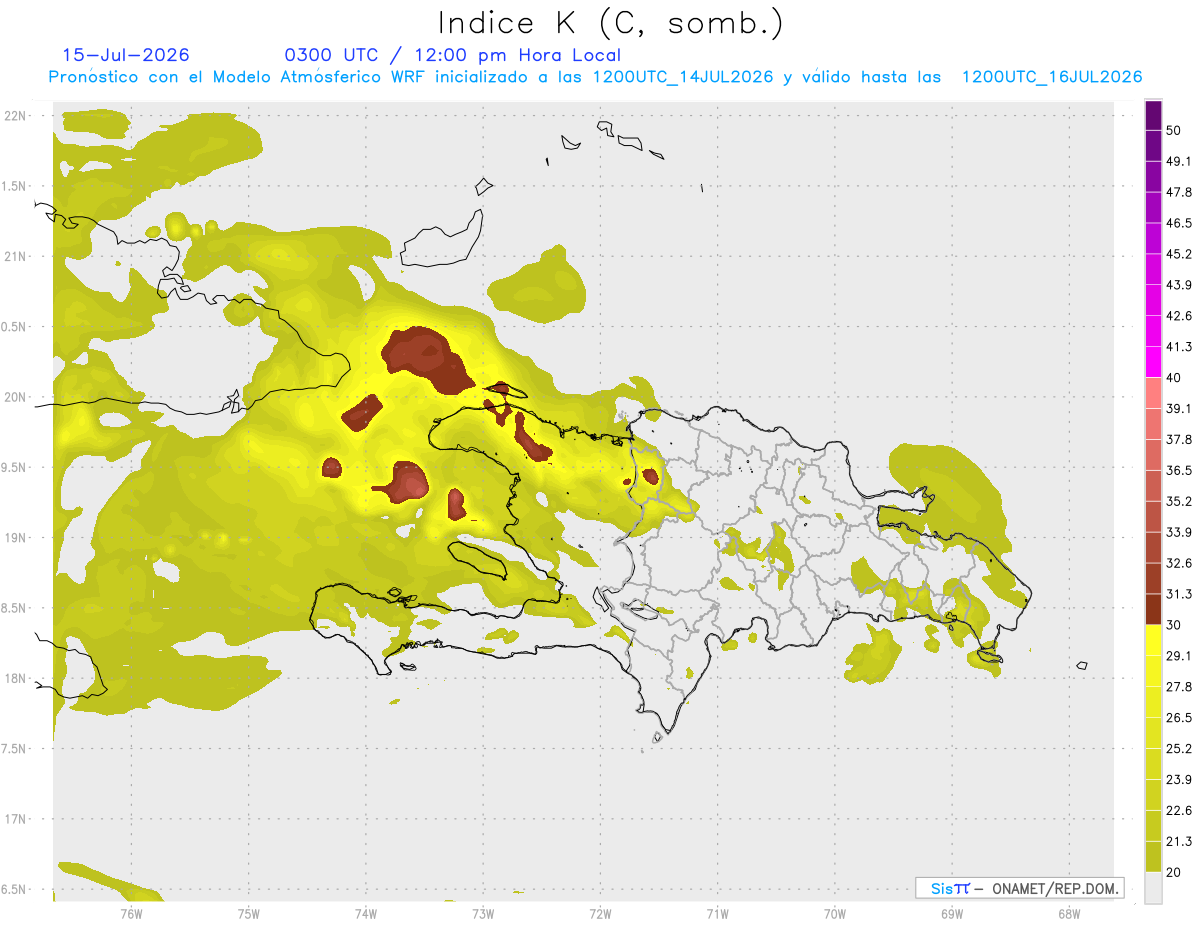Click the "37.8" value on the color scale
The image size is (1200, 927).
tap(1179, 439)
